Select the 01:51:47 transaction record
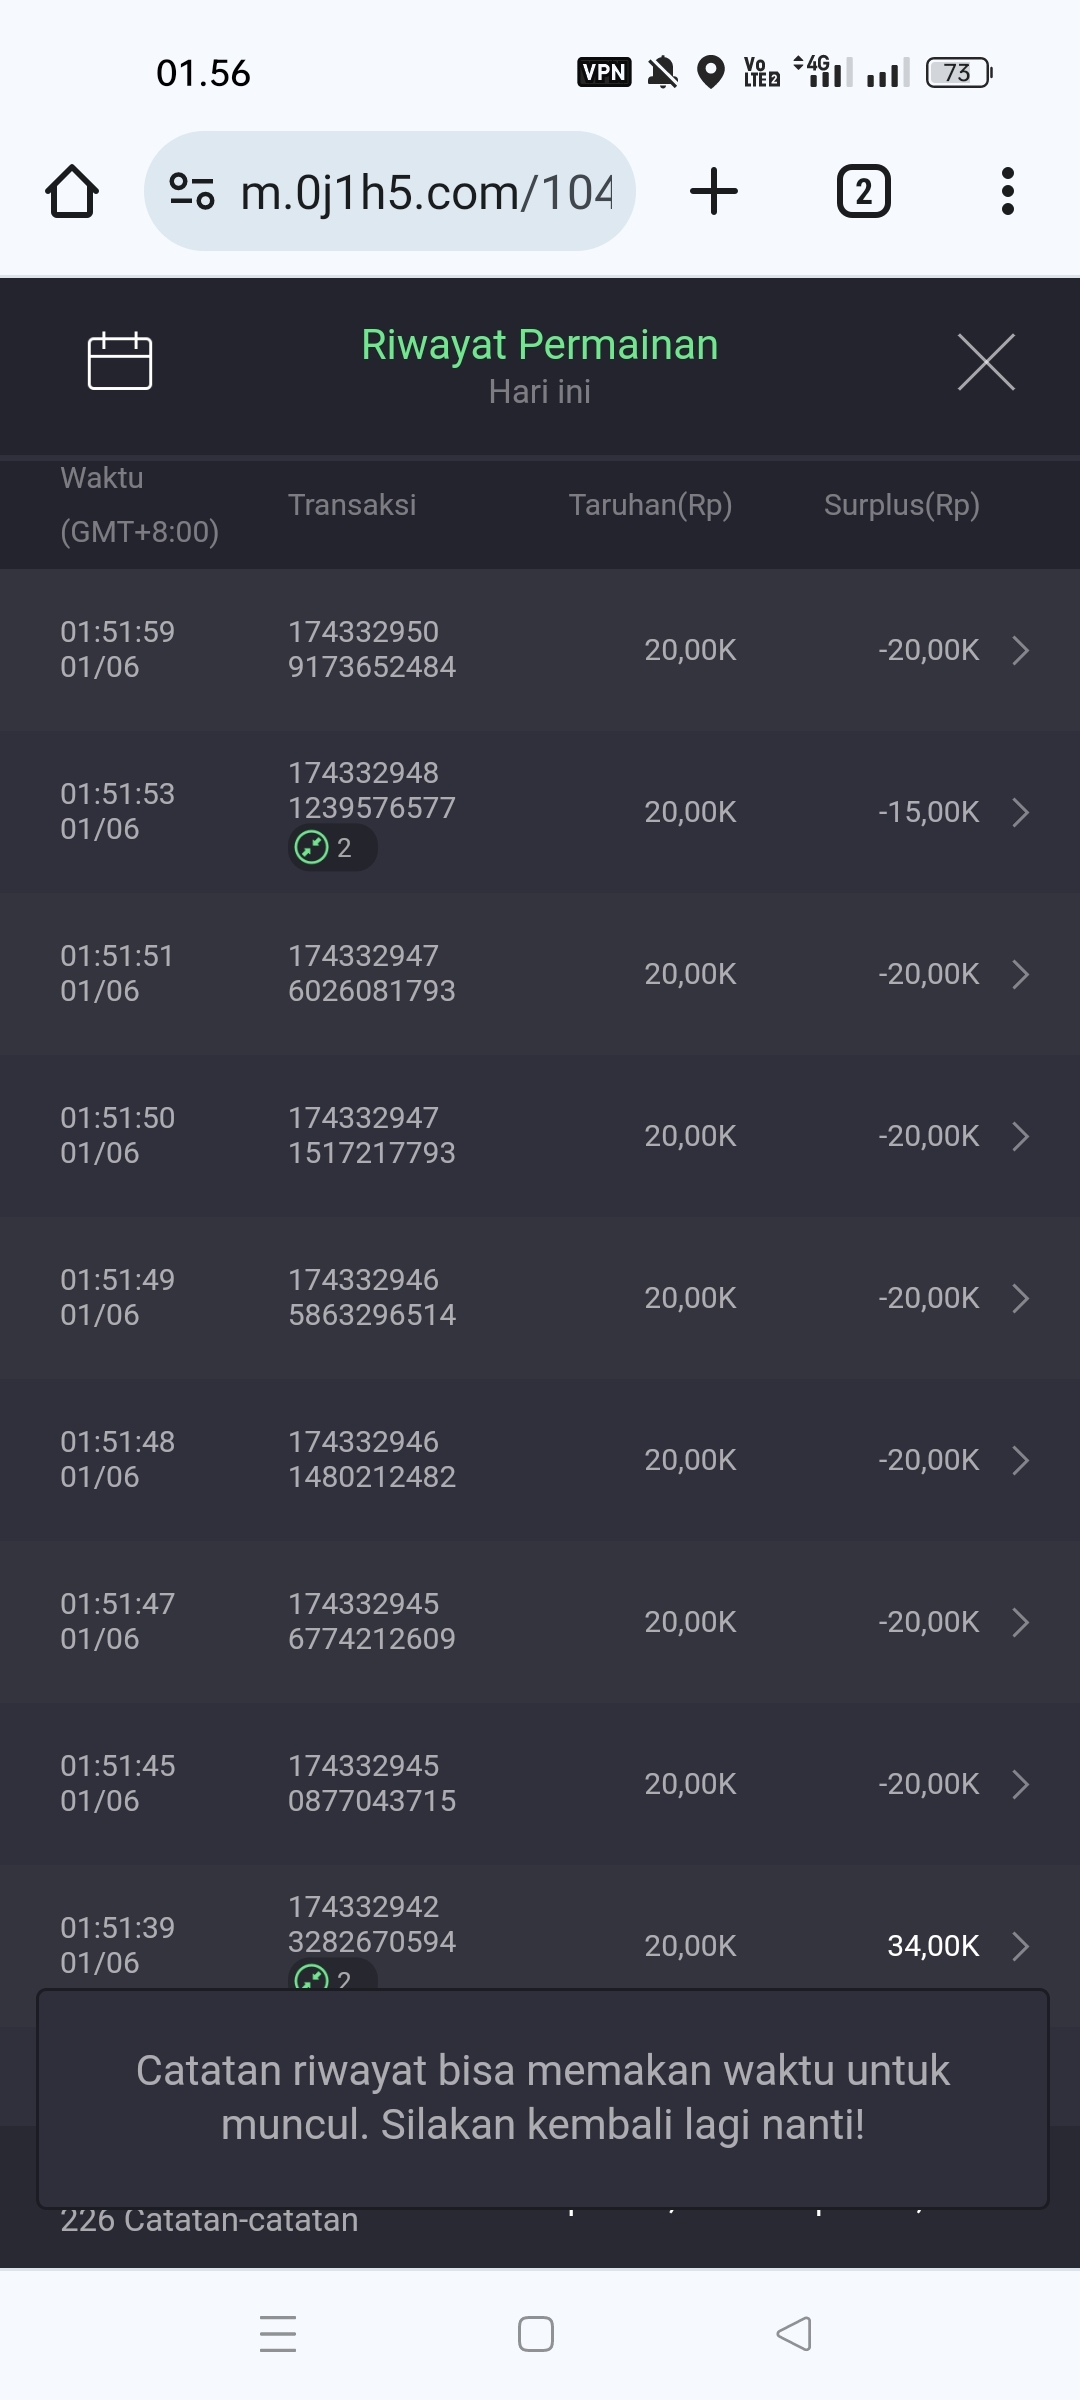 point(540,1622)
